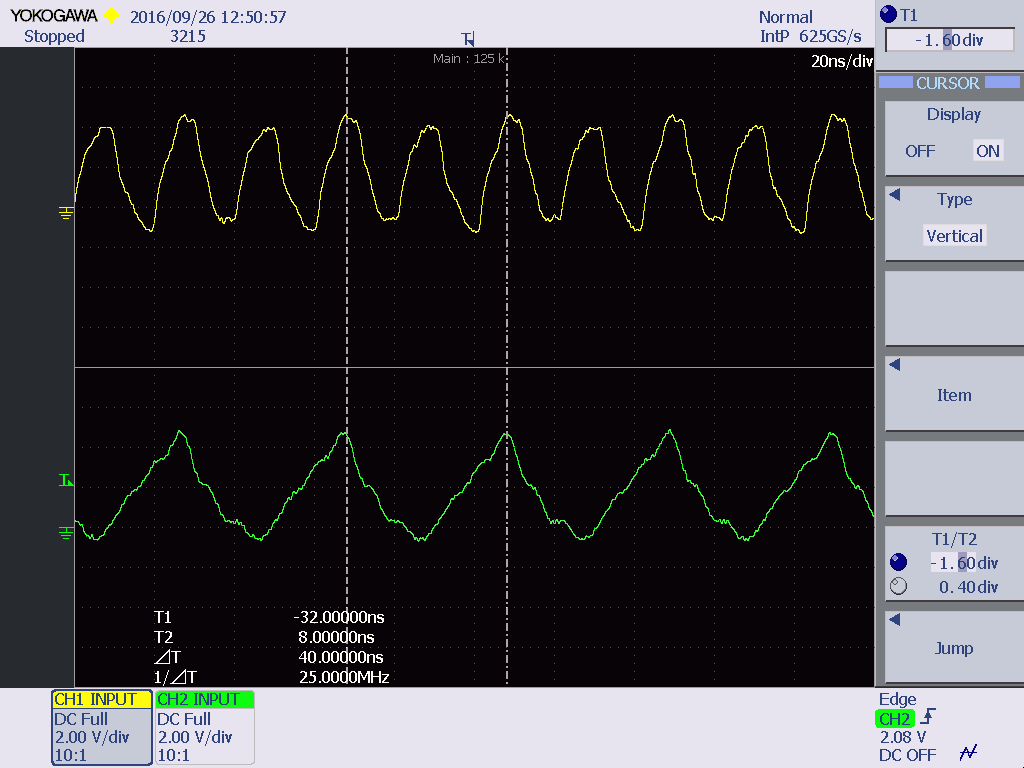This screenshot has width=1024, height=768.
Task: Select the T2 cursor radio button
Action: coord(899,586)
